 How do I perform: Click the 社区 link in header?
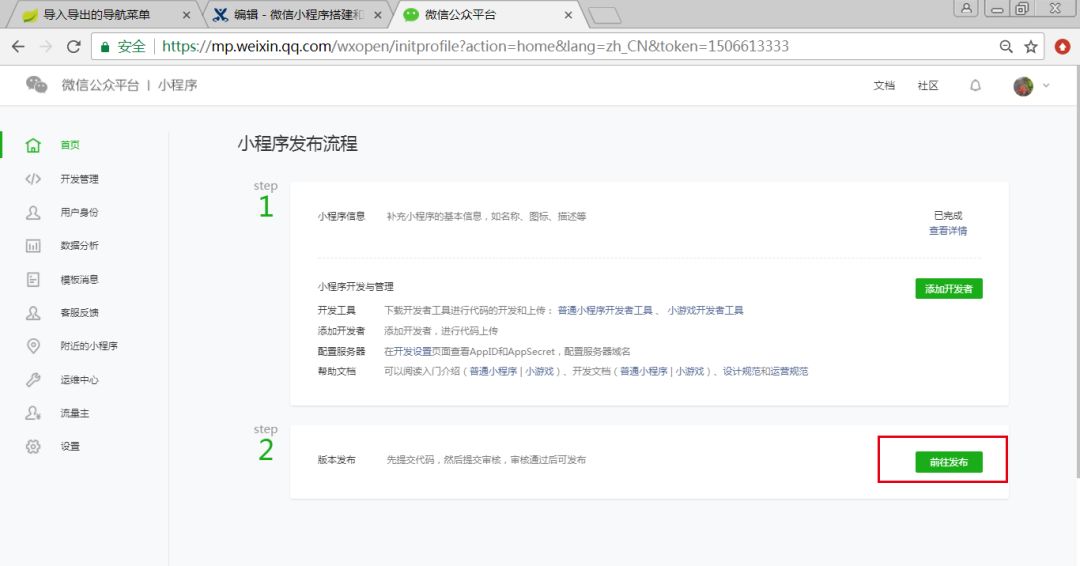coord(928,85)
